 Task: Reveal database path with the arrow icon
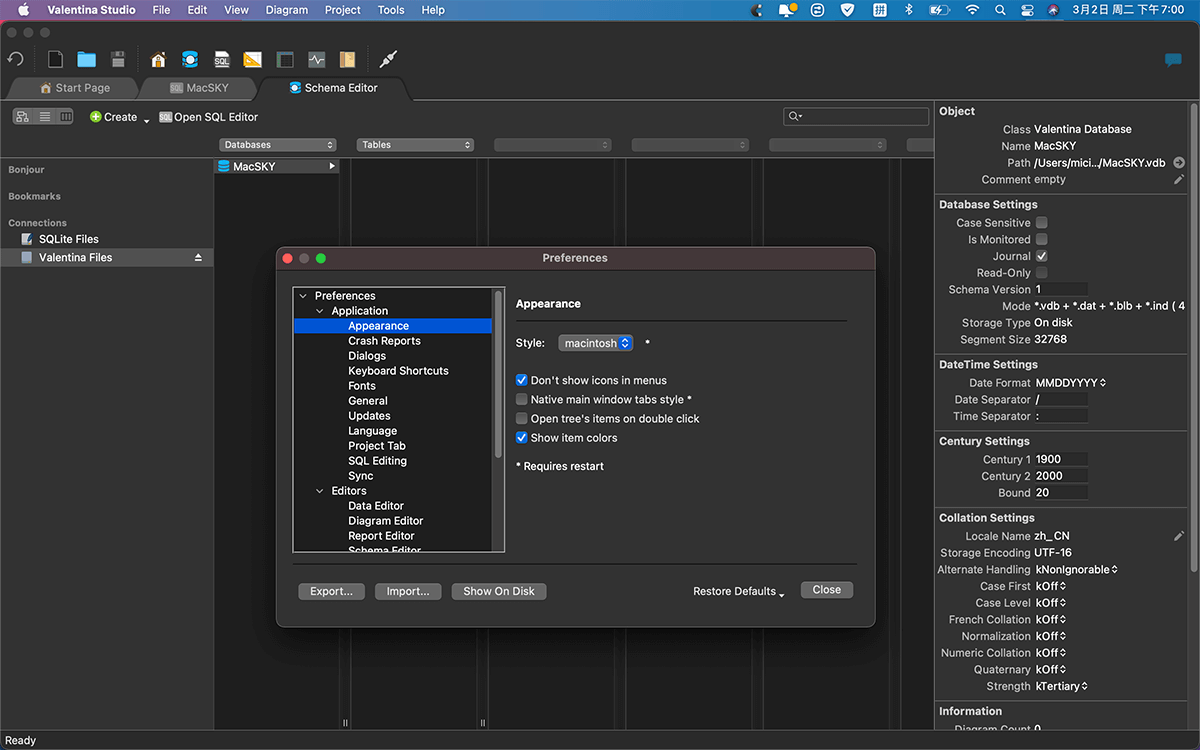[1179, 163]
